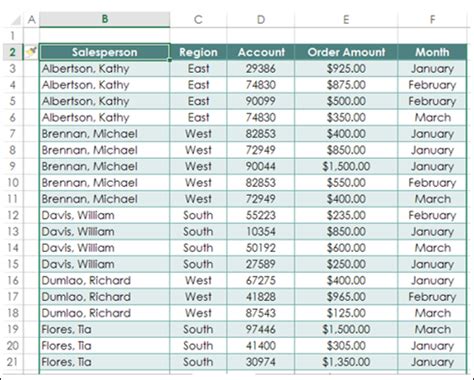Select account cell 55223
Image resolution: width=474 pixels, height=380 pixels.
click(261, 215)
